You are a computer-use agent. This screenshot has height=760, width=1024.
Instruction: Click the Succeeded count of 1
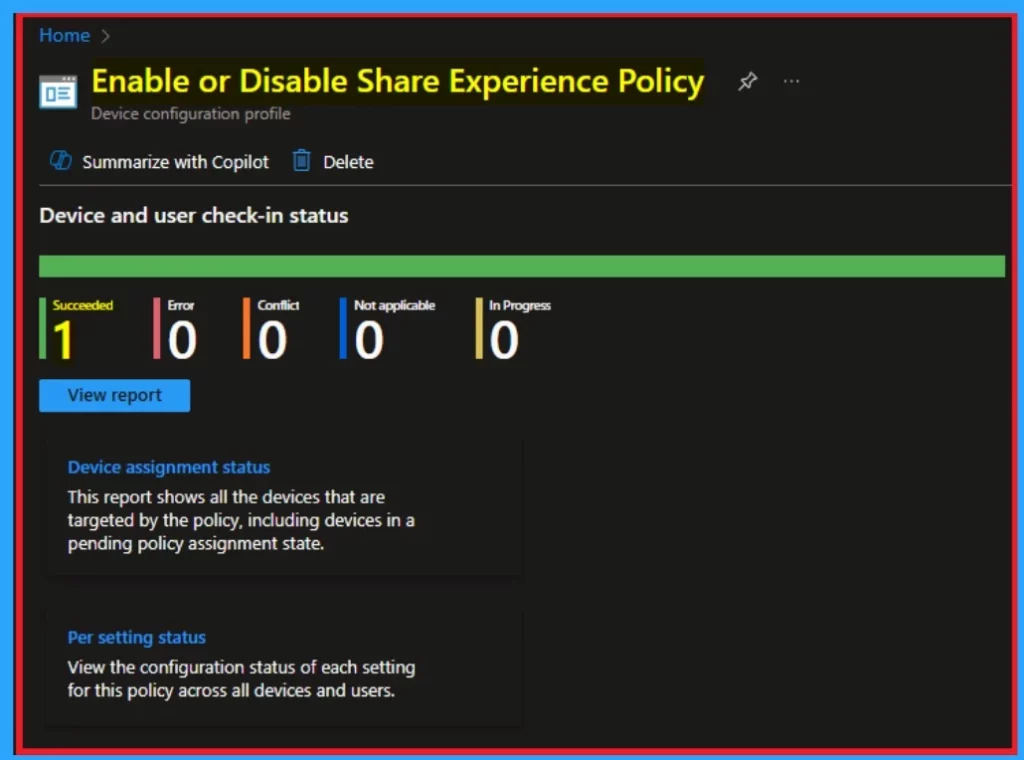[63, 340]
